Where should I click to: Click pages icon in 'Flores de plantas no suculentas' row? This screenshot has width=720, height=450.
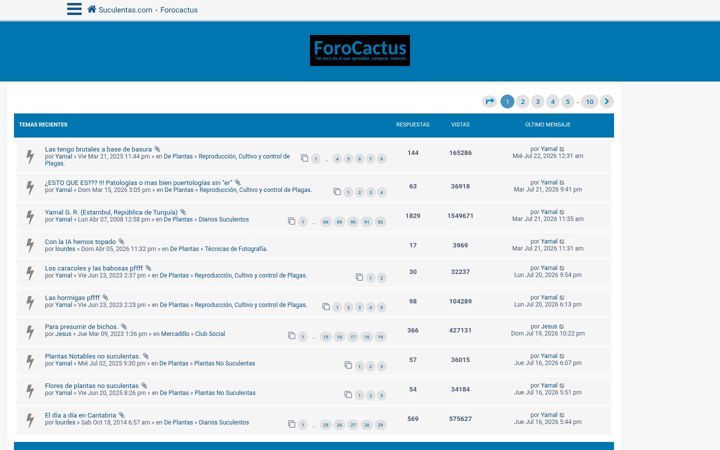[348, 395]
